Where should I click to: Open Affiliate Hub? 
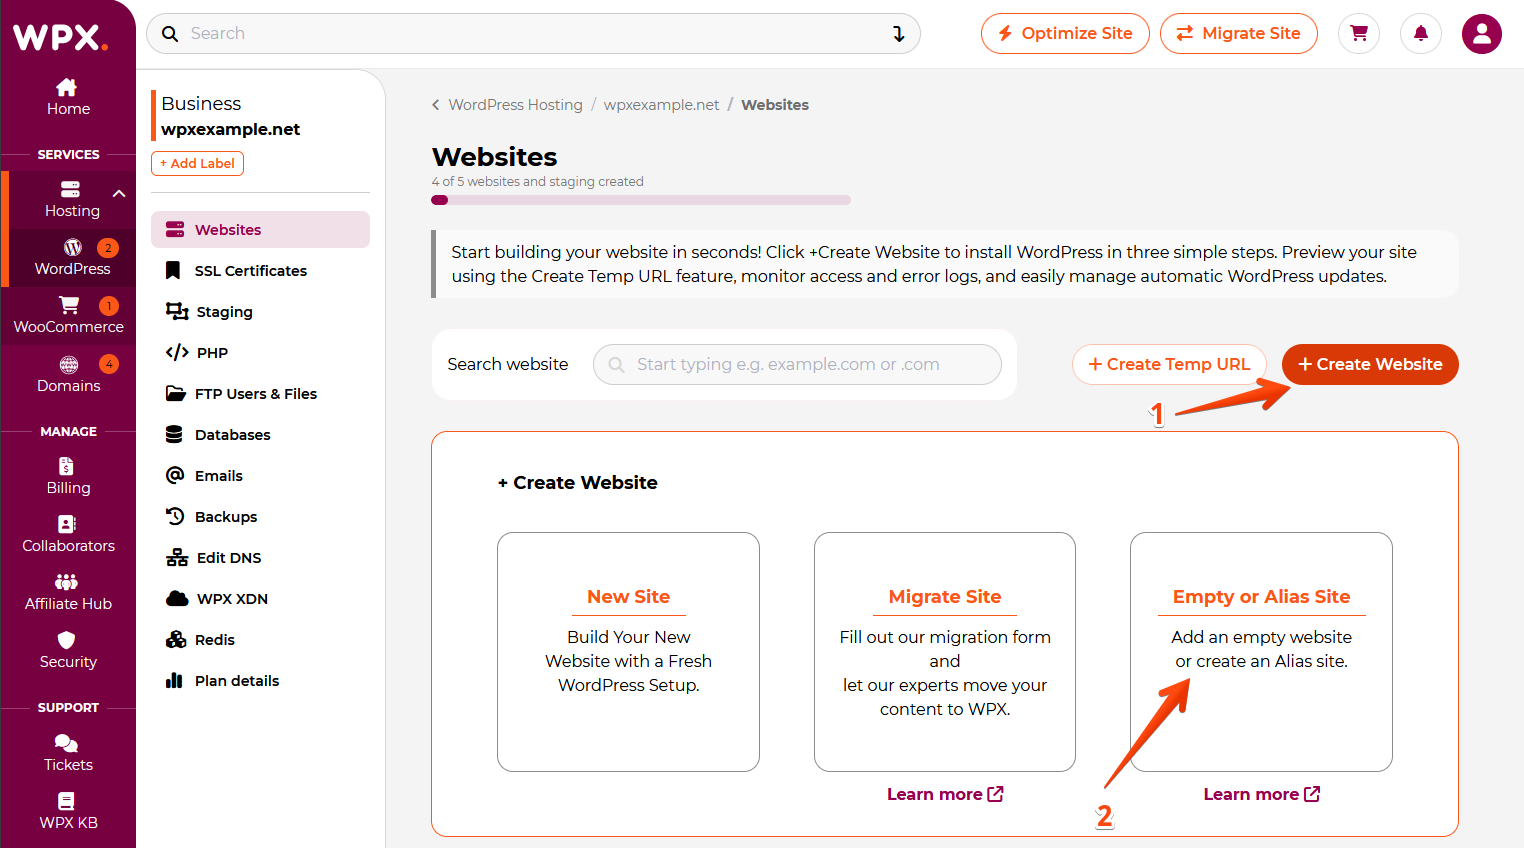coord(68,592)
